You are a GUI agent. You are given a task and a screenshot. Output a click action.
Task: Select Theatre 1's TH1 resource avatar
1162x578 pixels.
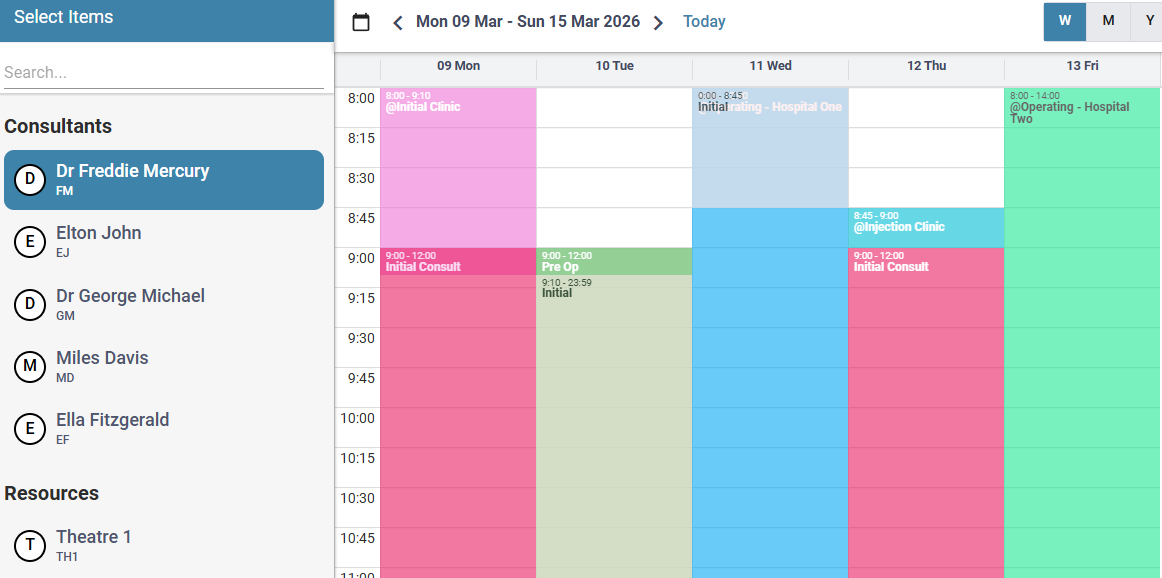29,546
